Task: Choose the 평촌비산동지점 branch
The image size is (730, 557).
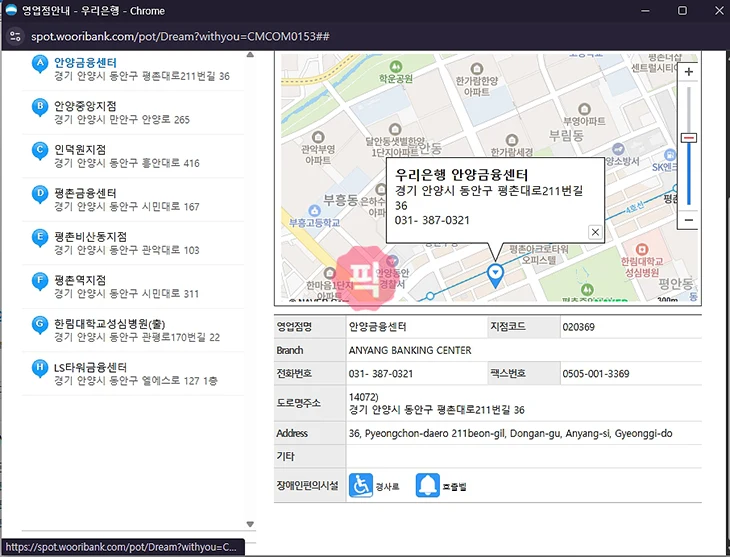Action: tap(90, 237)
